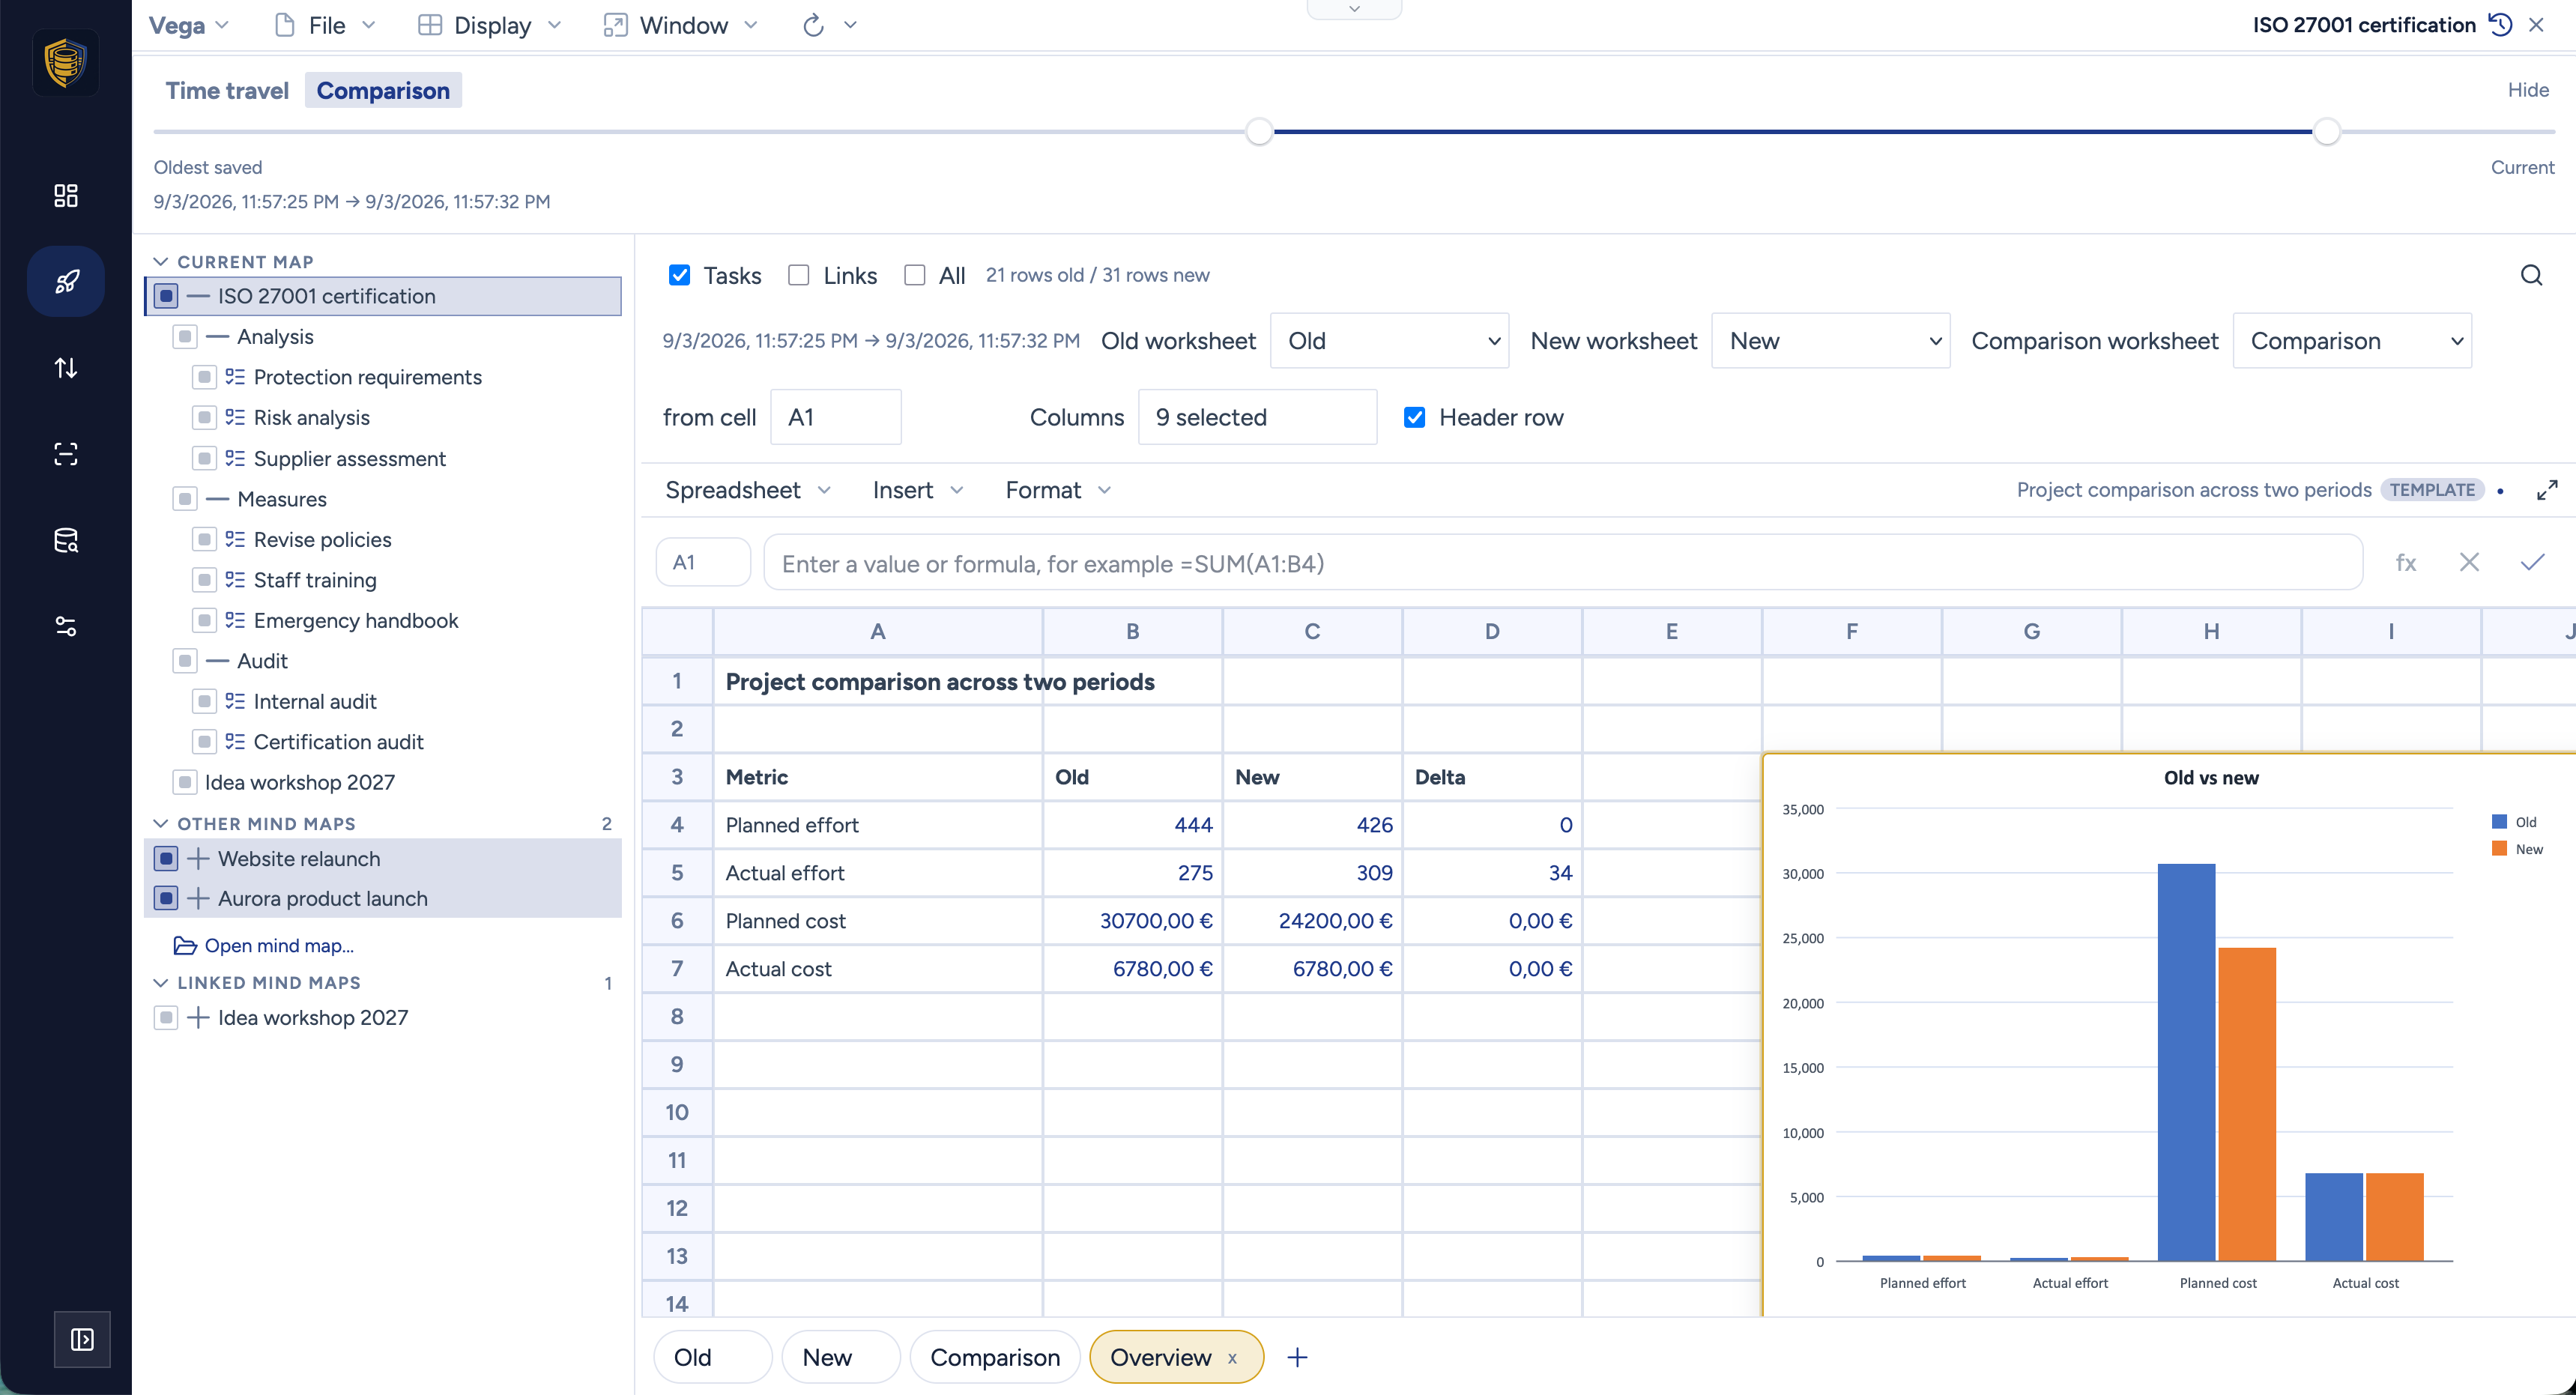Open the Vega dropdown menu
This screenshot has height=1395, width=2576.
[188, 25]
